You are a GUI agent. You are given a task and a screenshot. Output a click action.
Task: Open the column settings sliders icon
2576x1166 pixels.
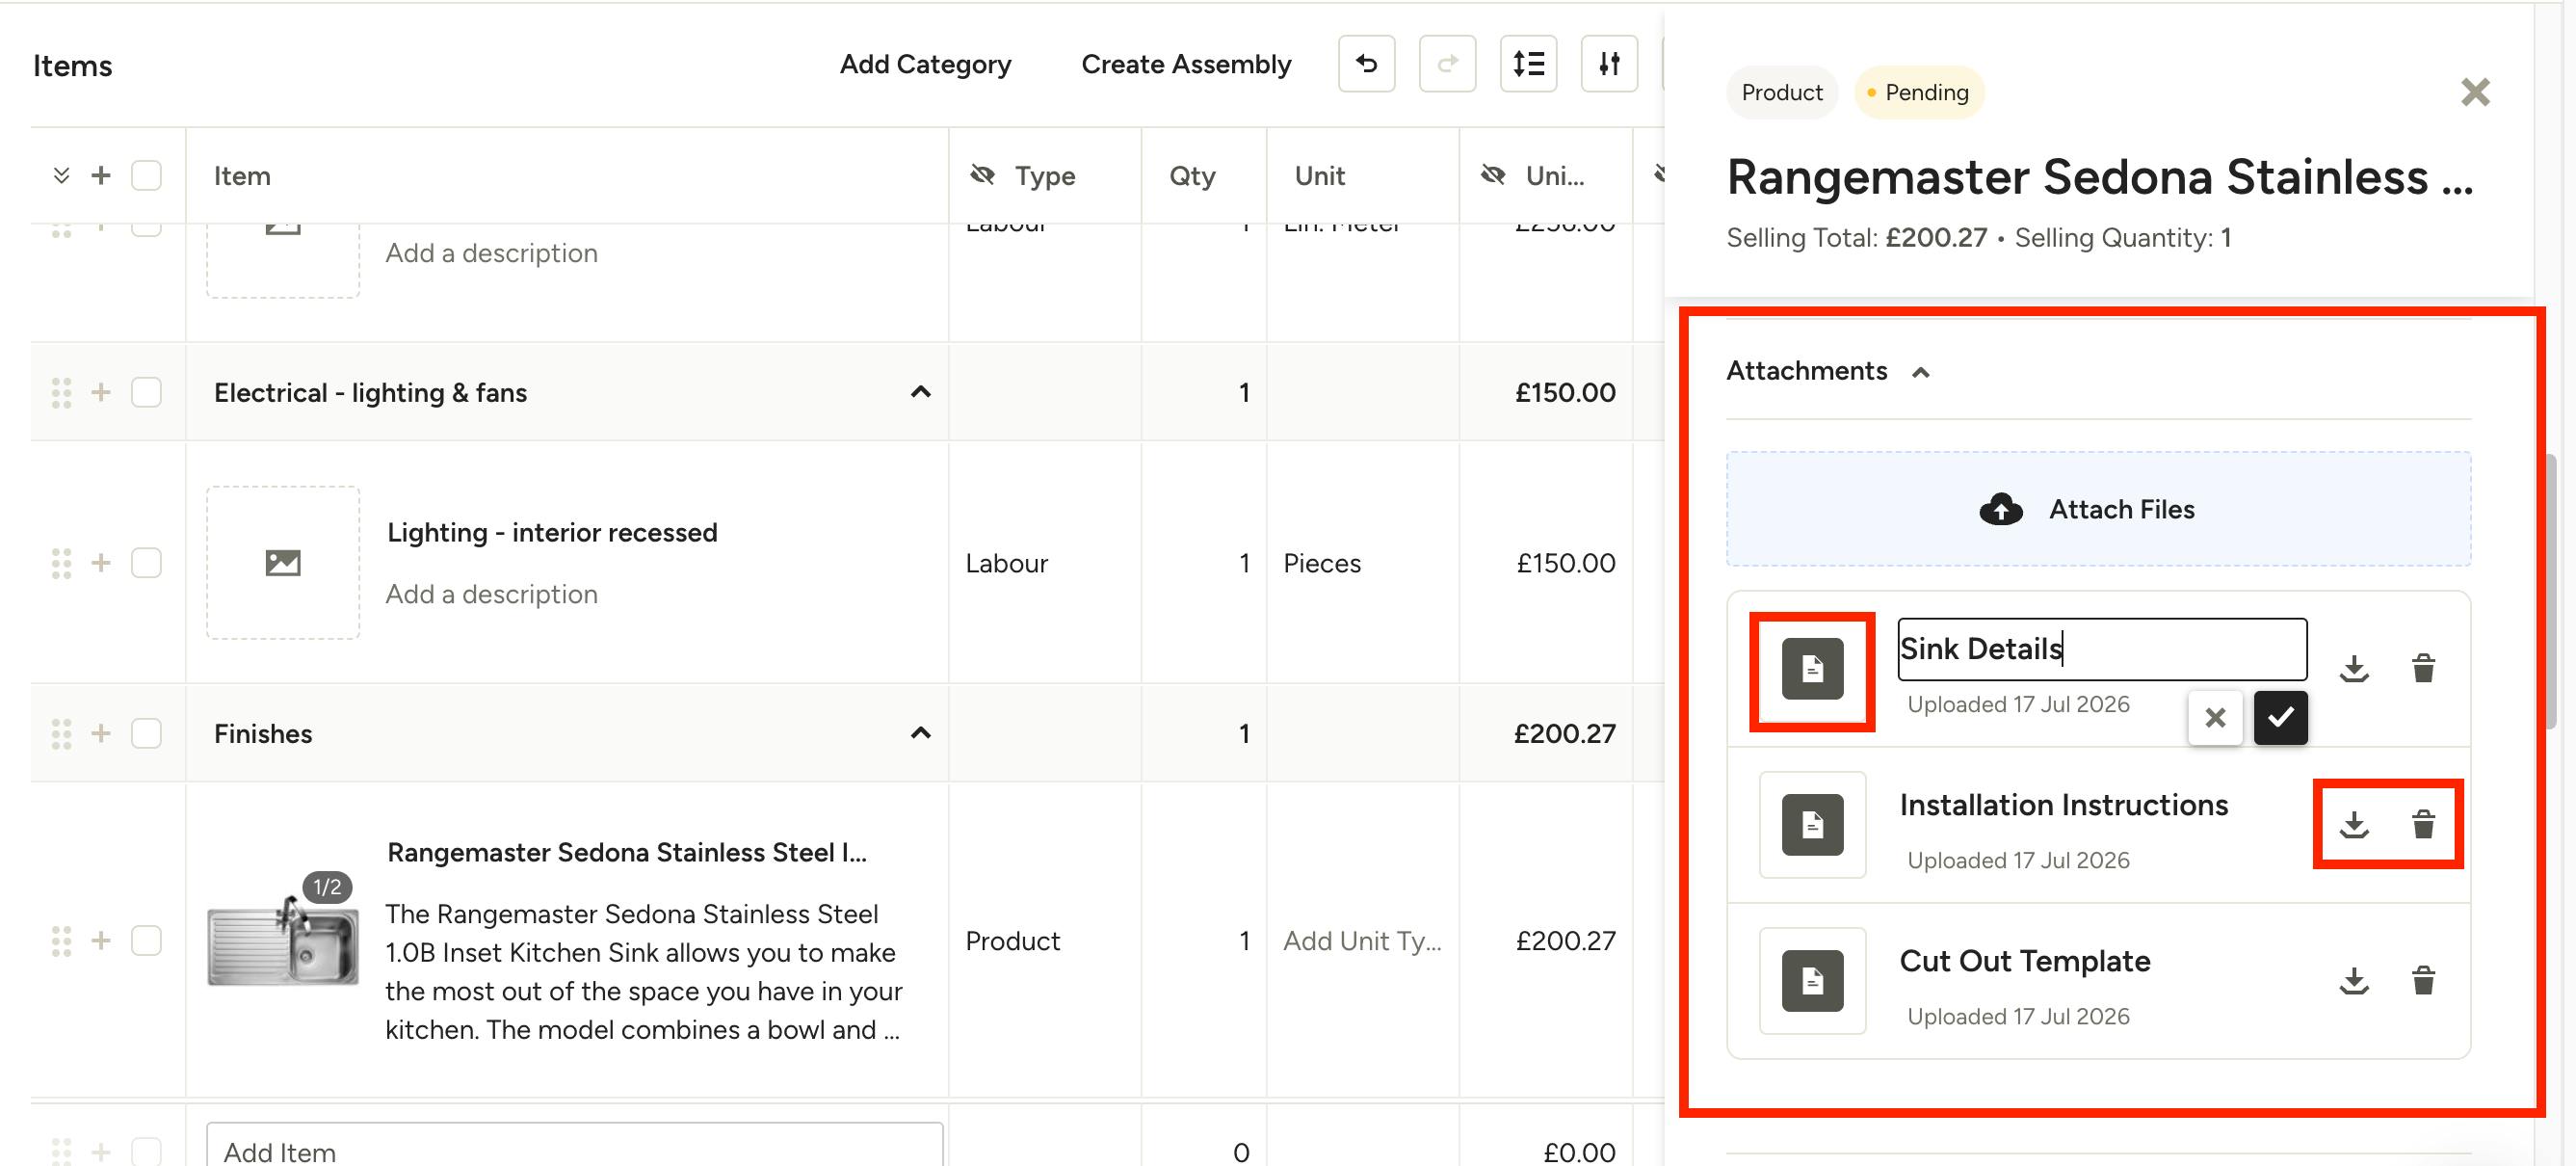[x=1609, y=64]
